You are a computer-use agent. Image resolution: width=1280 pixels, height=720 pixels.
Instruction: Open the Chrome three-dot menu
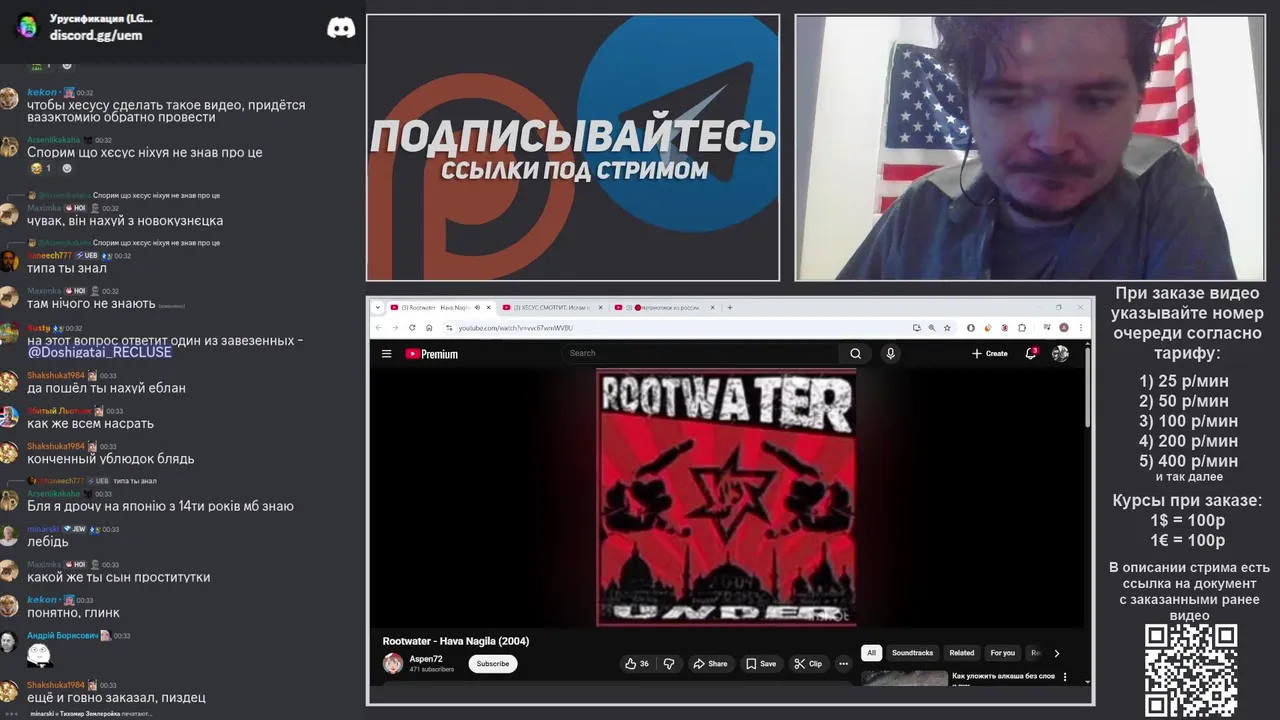tap(1081, 327)
